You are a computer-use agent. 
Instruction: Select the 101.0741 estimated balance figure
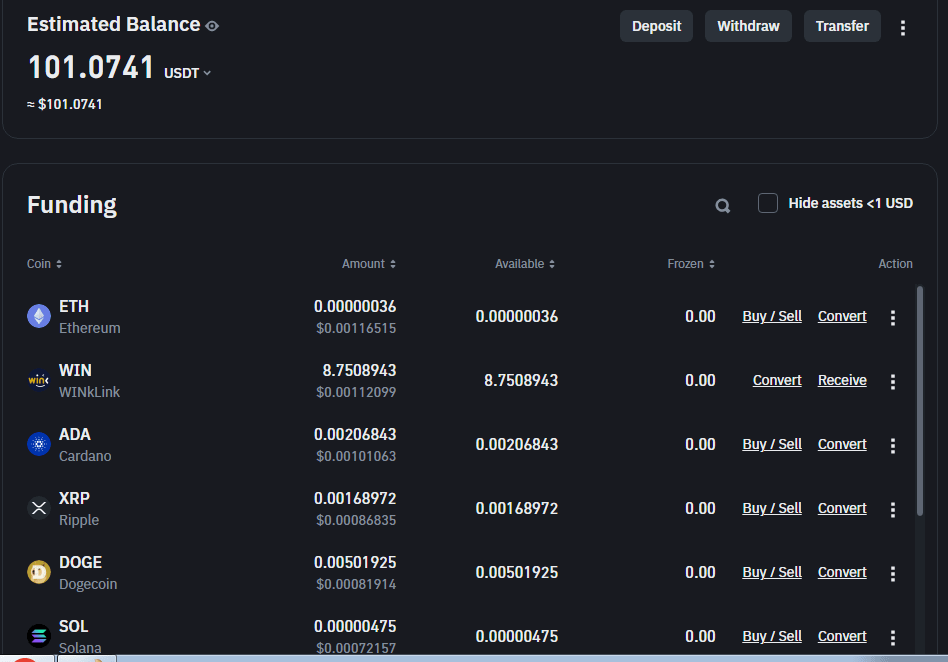coord(91,67)
